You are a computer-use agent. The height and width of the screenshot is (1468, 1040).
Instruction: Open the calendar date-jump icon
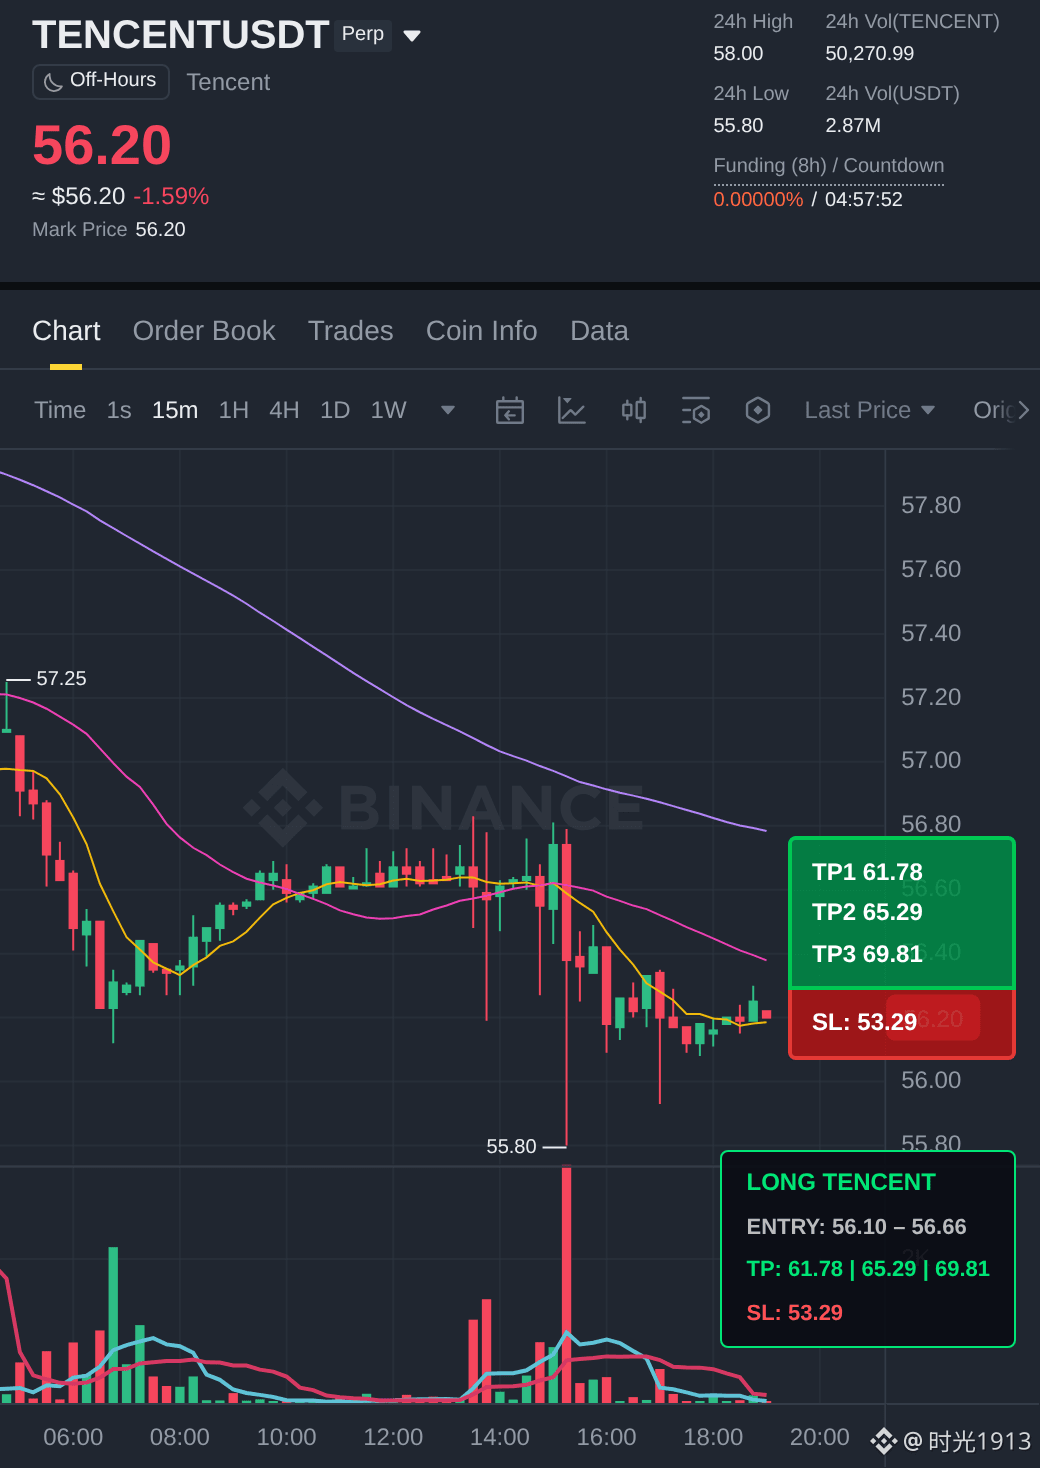pos(510,410)
